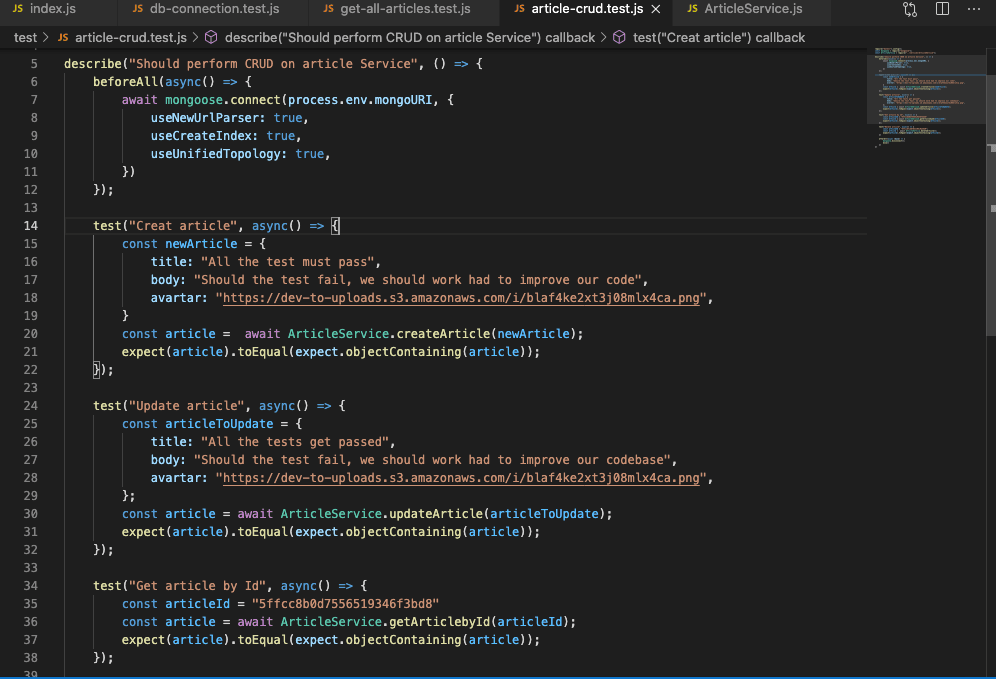Open the More Actions ellipsis menu
996x679 pixels.
click(x=975, y=9)
